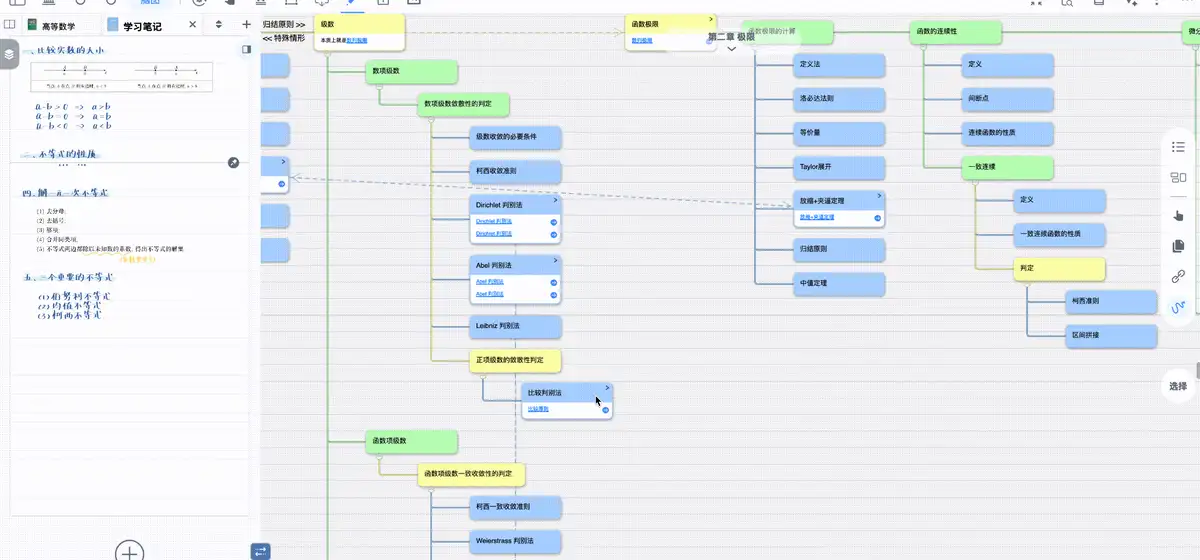The width and height of the screenshot is (1200, 560).
Task: Click arrow circle beside second Dirichlet link
Action: pyautogui.click(x=553, y=235)
